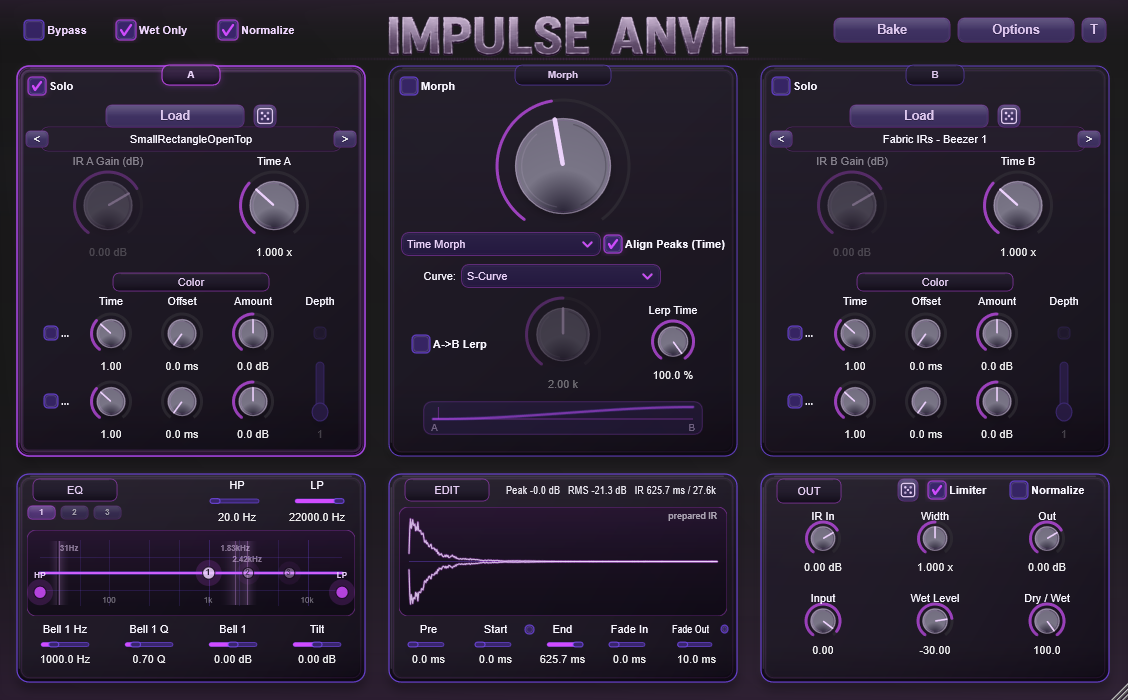Click the small dot toggle next to Start
Viewport: 1128px width, 700px height.
pos(529,629)
